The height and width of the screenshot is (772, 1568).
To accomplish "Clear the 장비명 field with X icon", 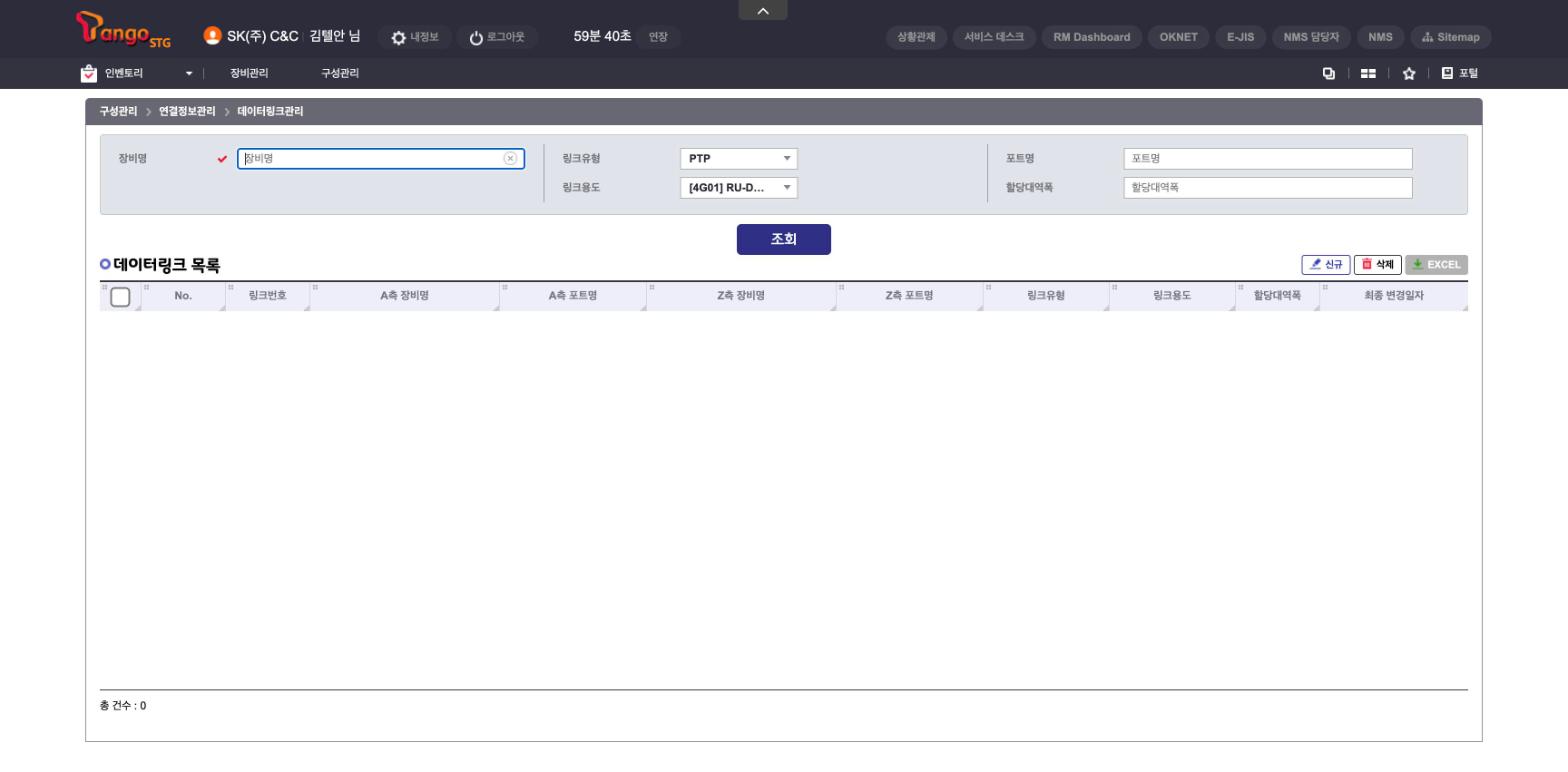I will (510, 158).
